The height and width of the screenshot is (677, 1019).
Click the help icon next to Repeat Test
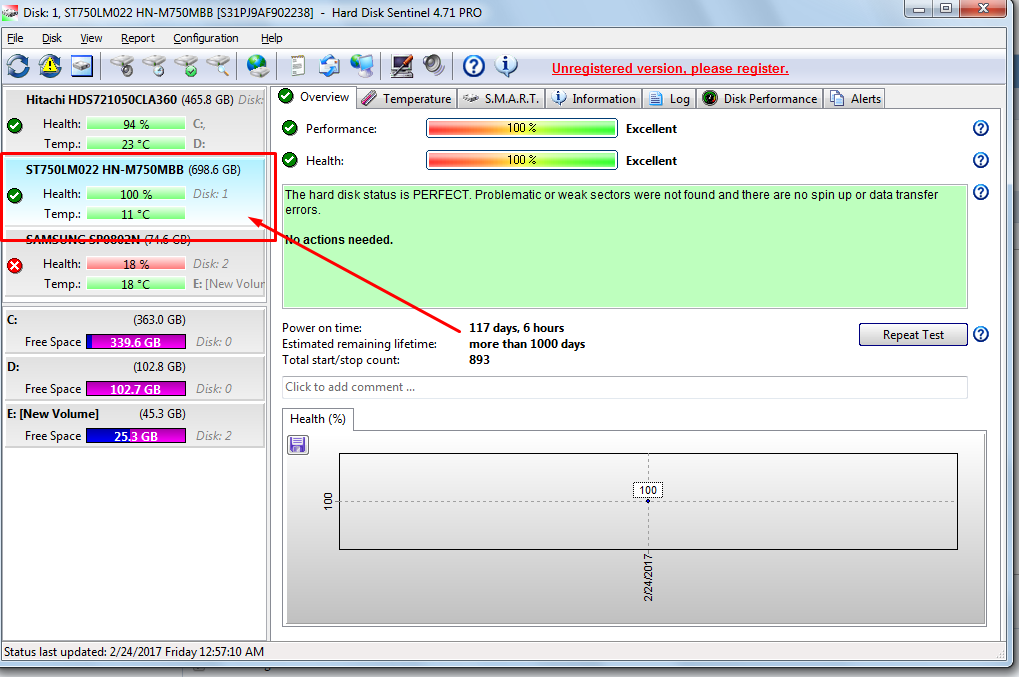(x=981, y=334)
